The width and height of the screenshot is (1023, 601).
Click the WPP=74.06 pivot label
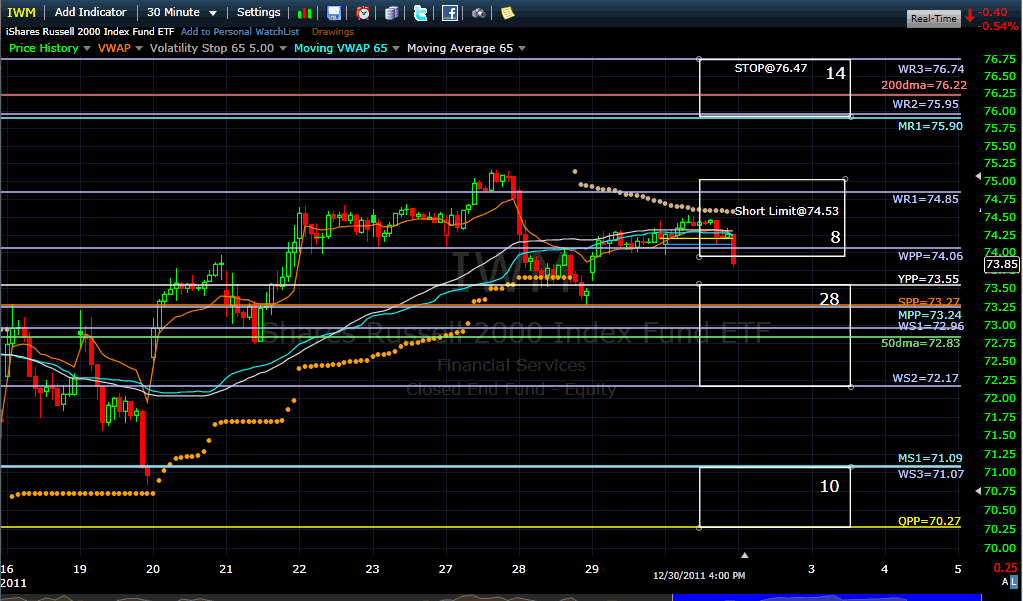(930, 256)
